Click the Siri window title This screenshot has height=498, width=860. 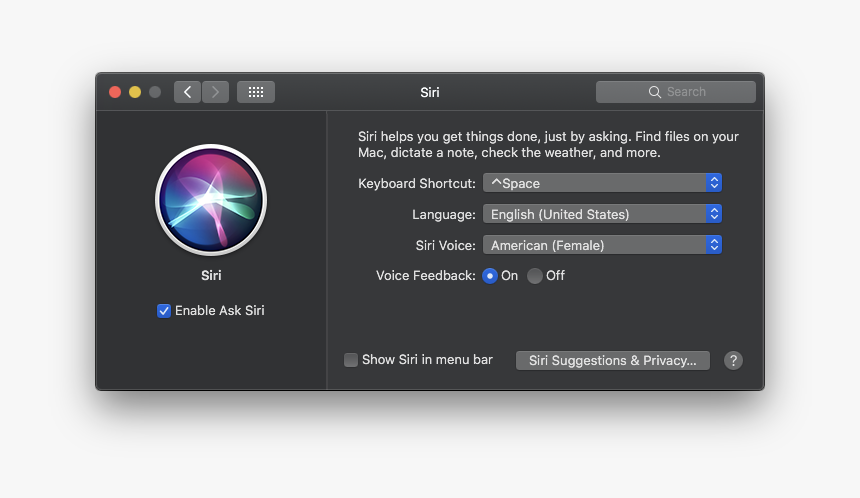click(430, 92)
